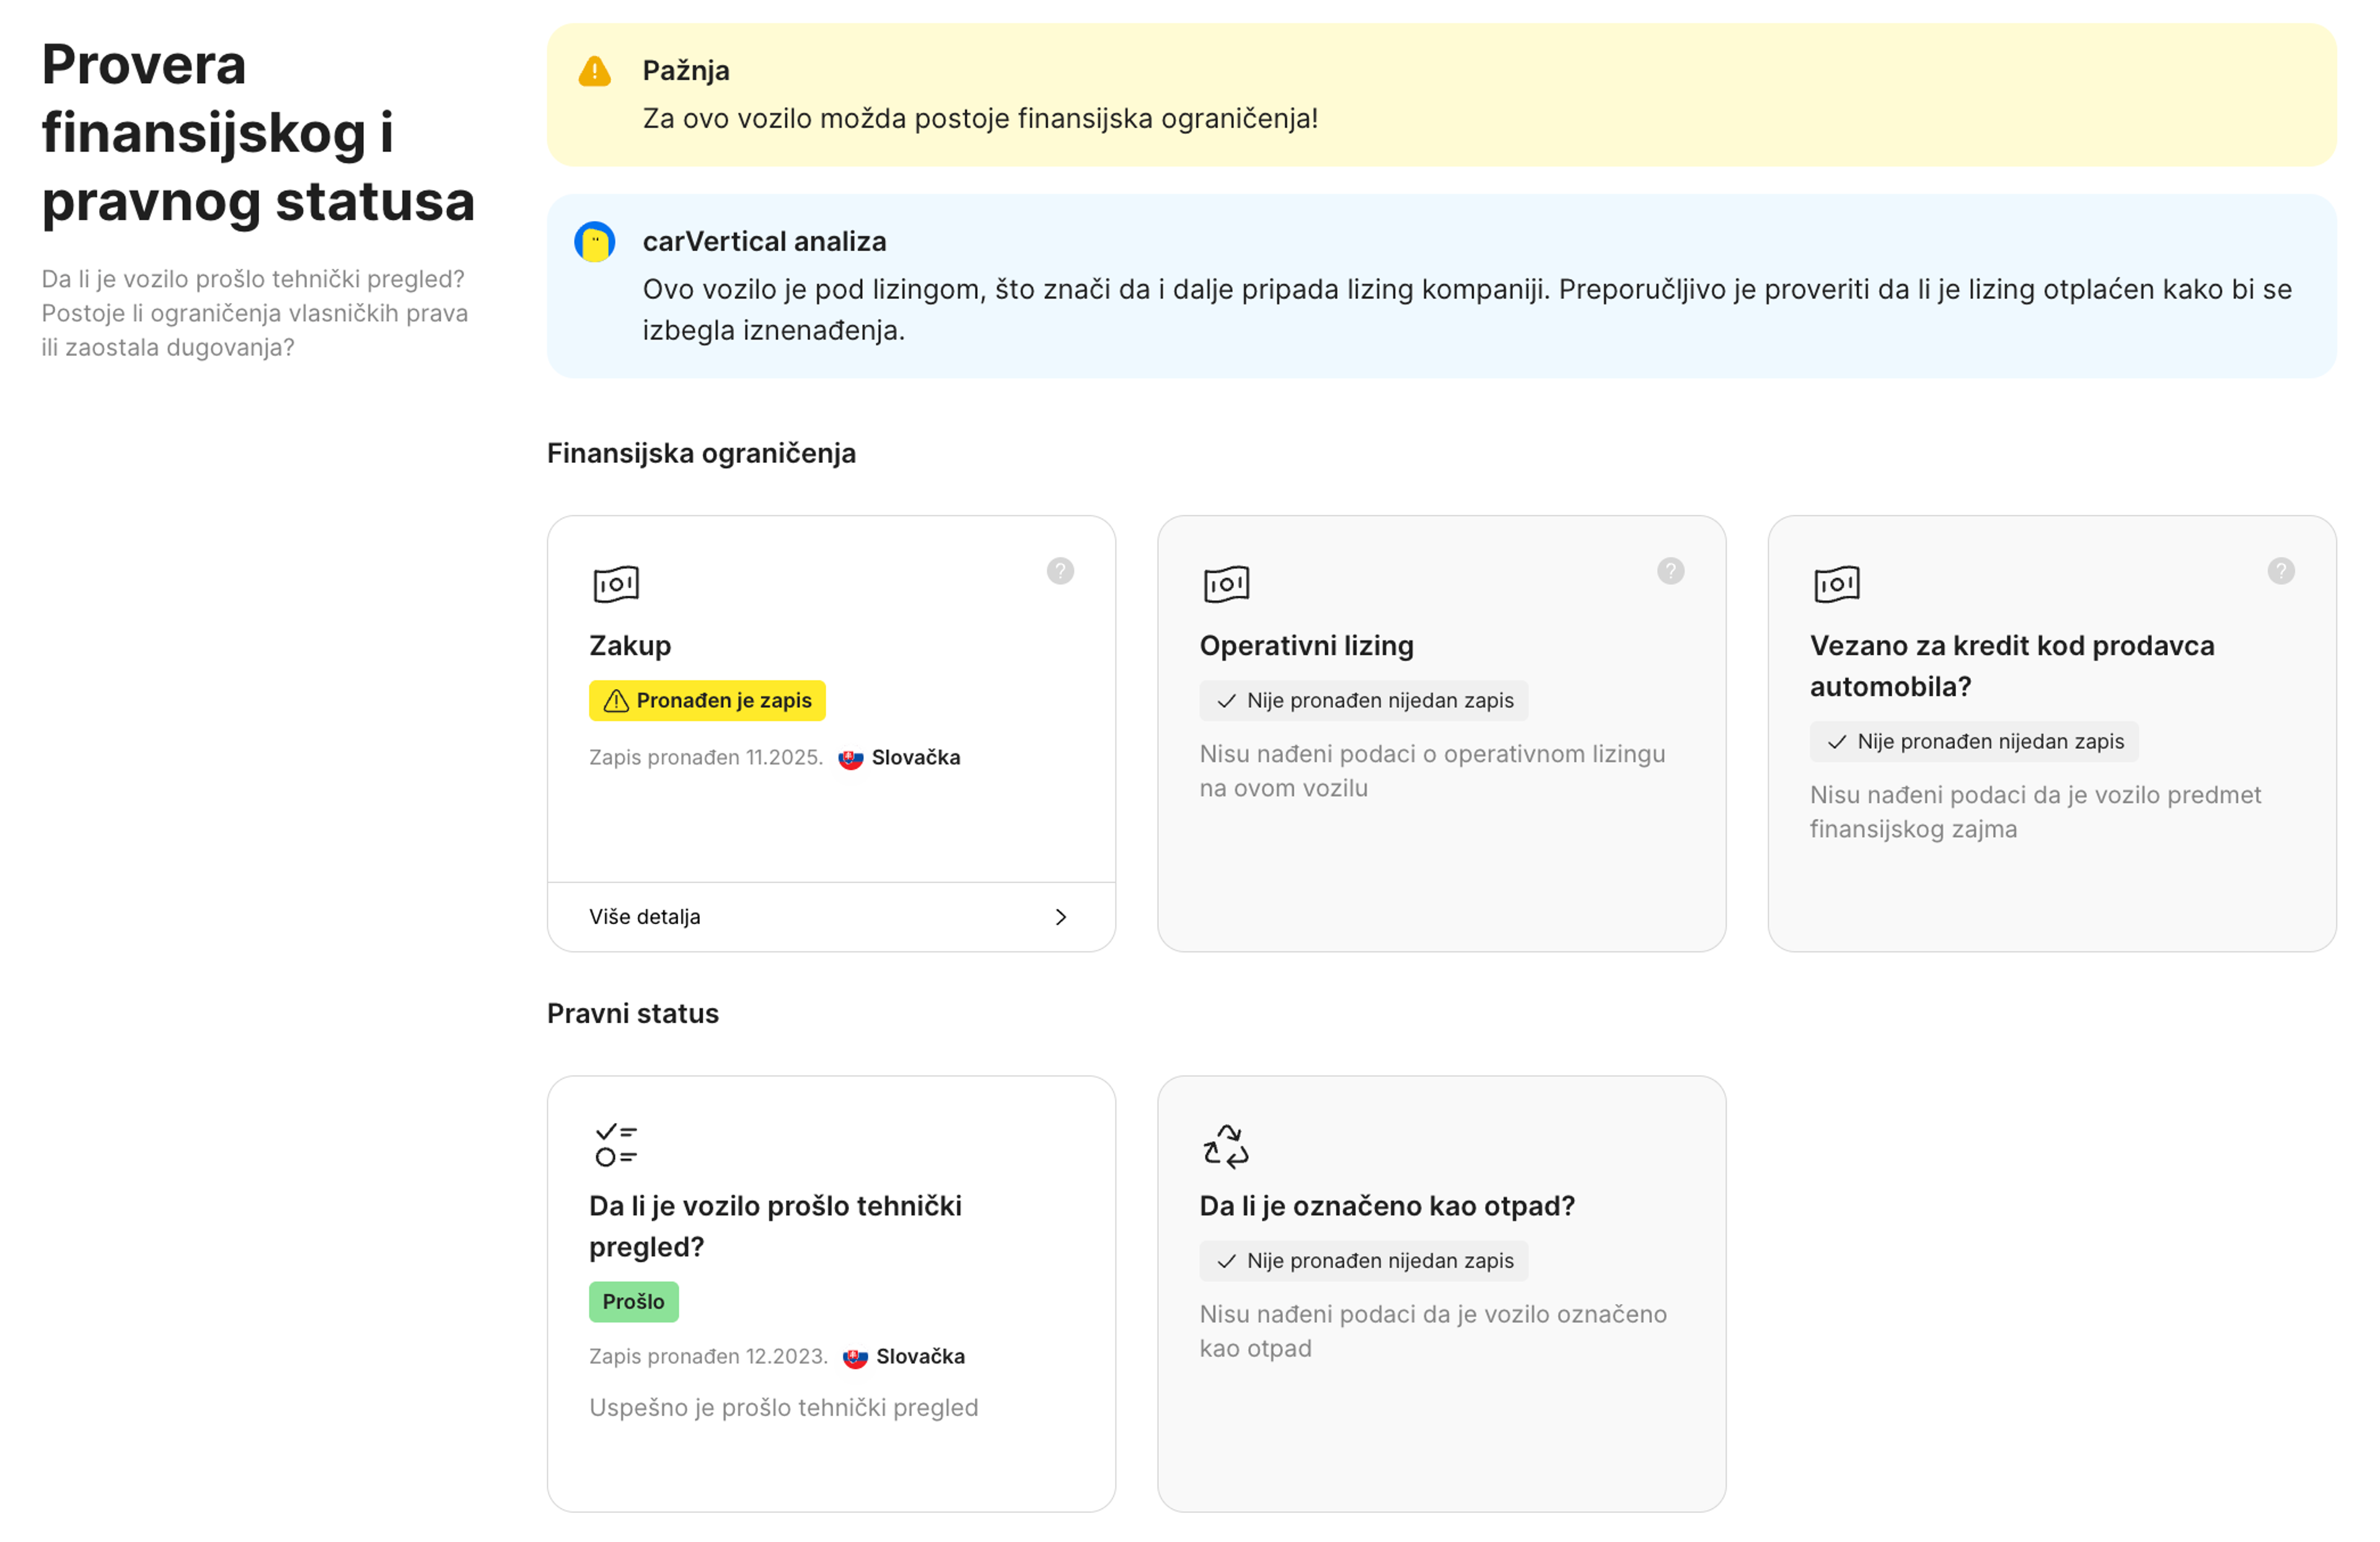Image resolution: width=2380 pixels, height=1542 pixels.
Task: Click the carVertical analiza mascot icon
Action: click(594, 241)
